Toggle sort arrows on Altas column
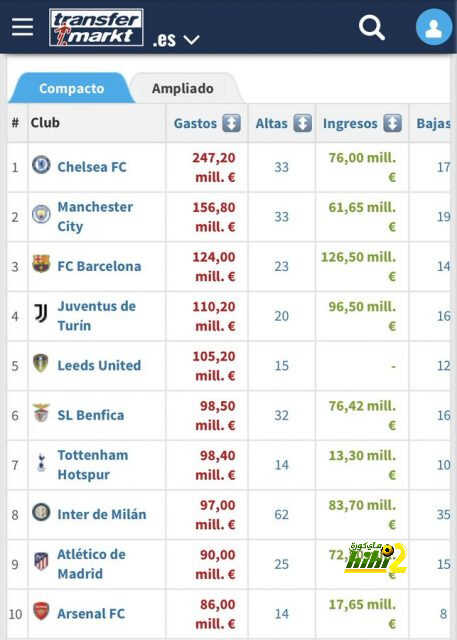The height and width of the screenshot is (640, 457). 302,123
